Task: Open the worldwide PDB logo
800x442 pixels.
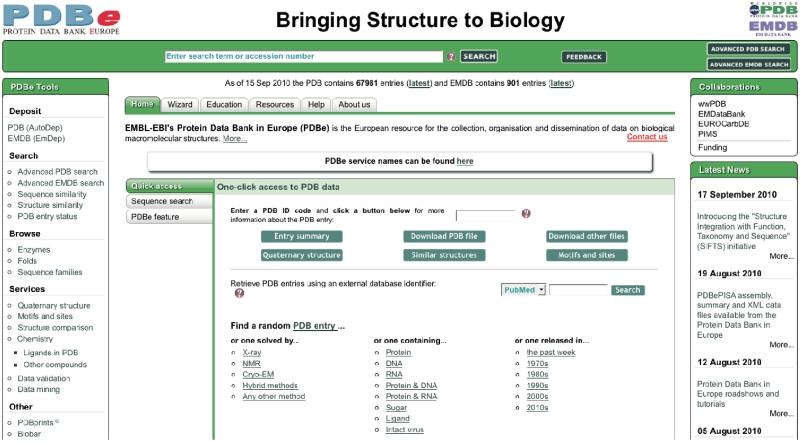Action: pyautogui.click(x=773, y=10)
